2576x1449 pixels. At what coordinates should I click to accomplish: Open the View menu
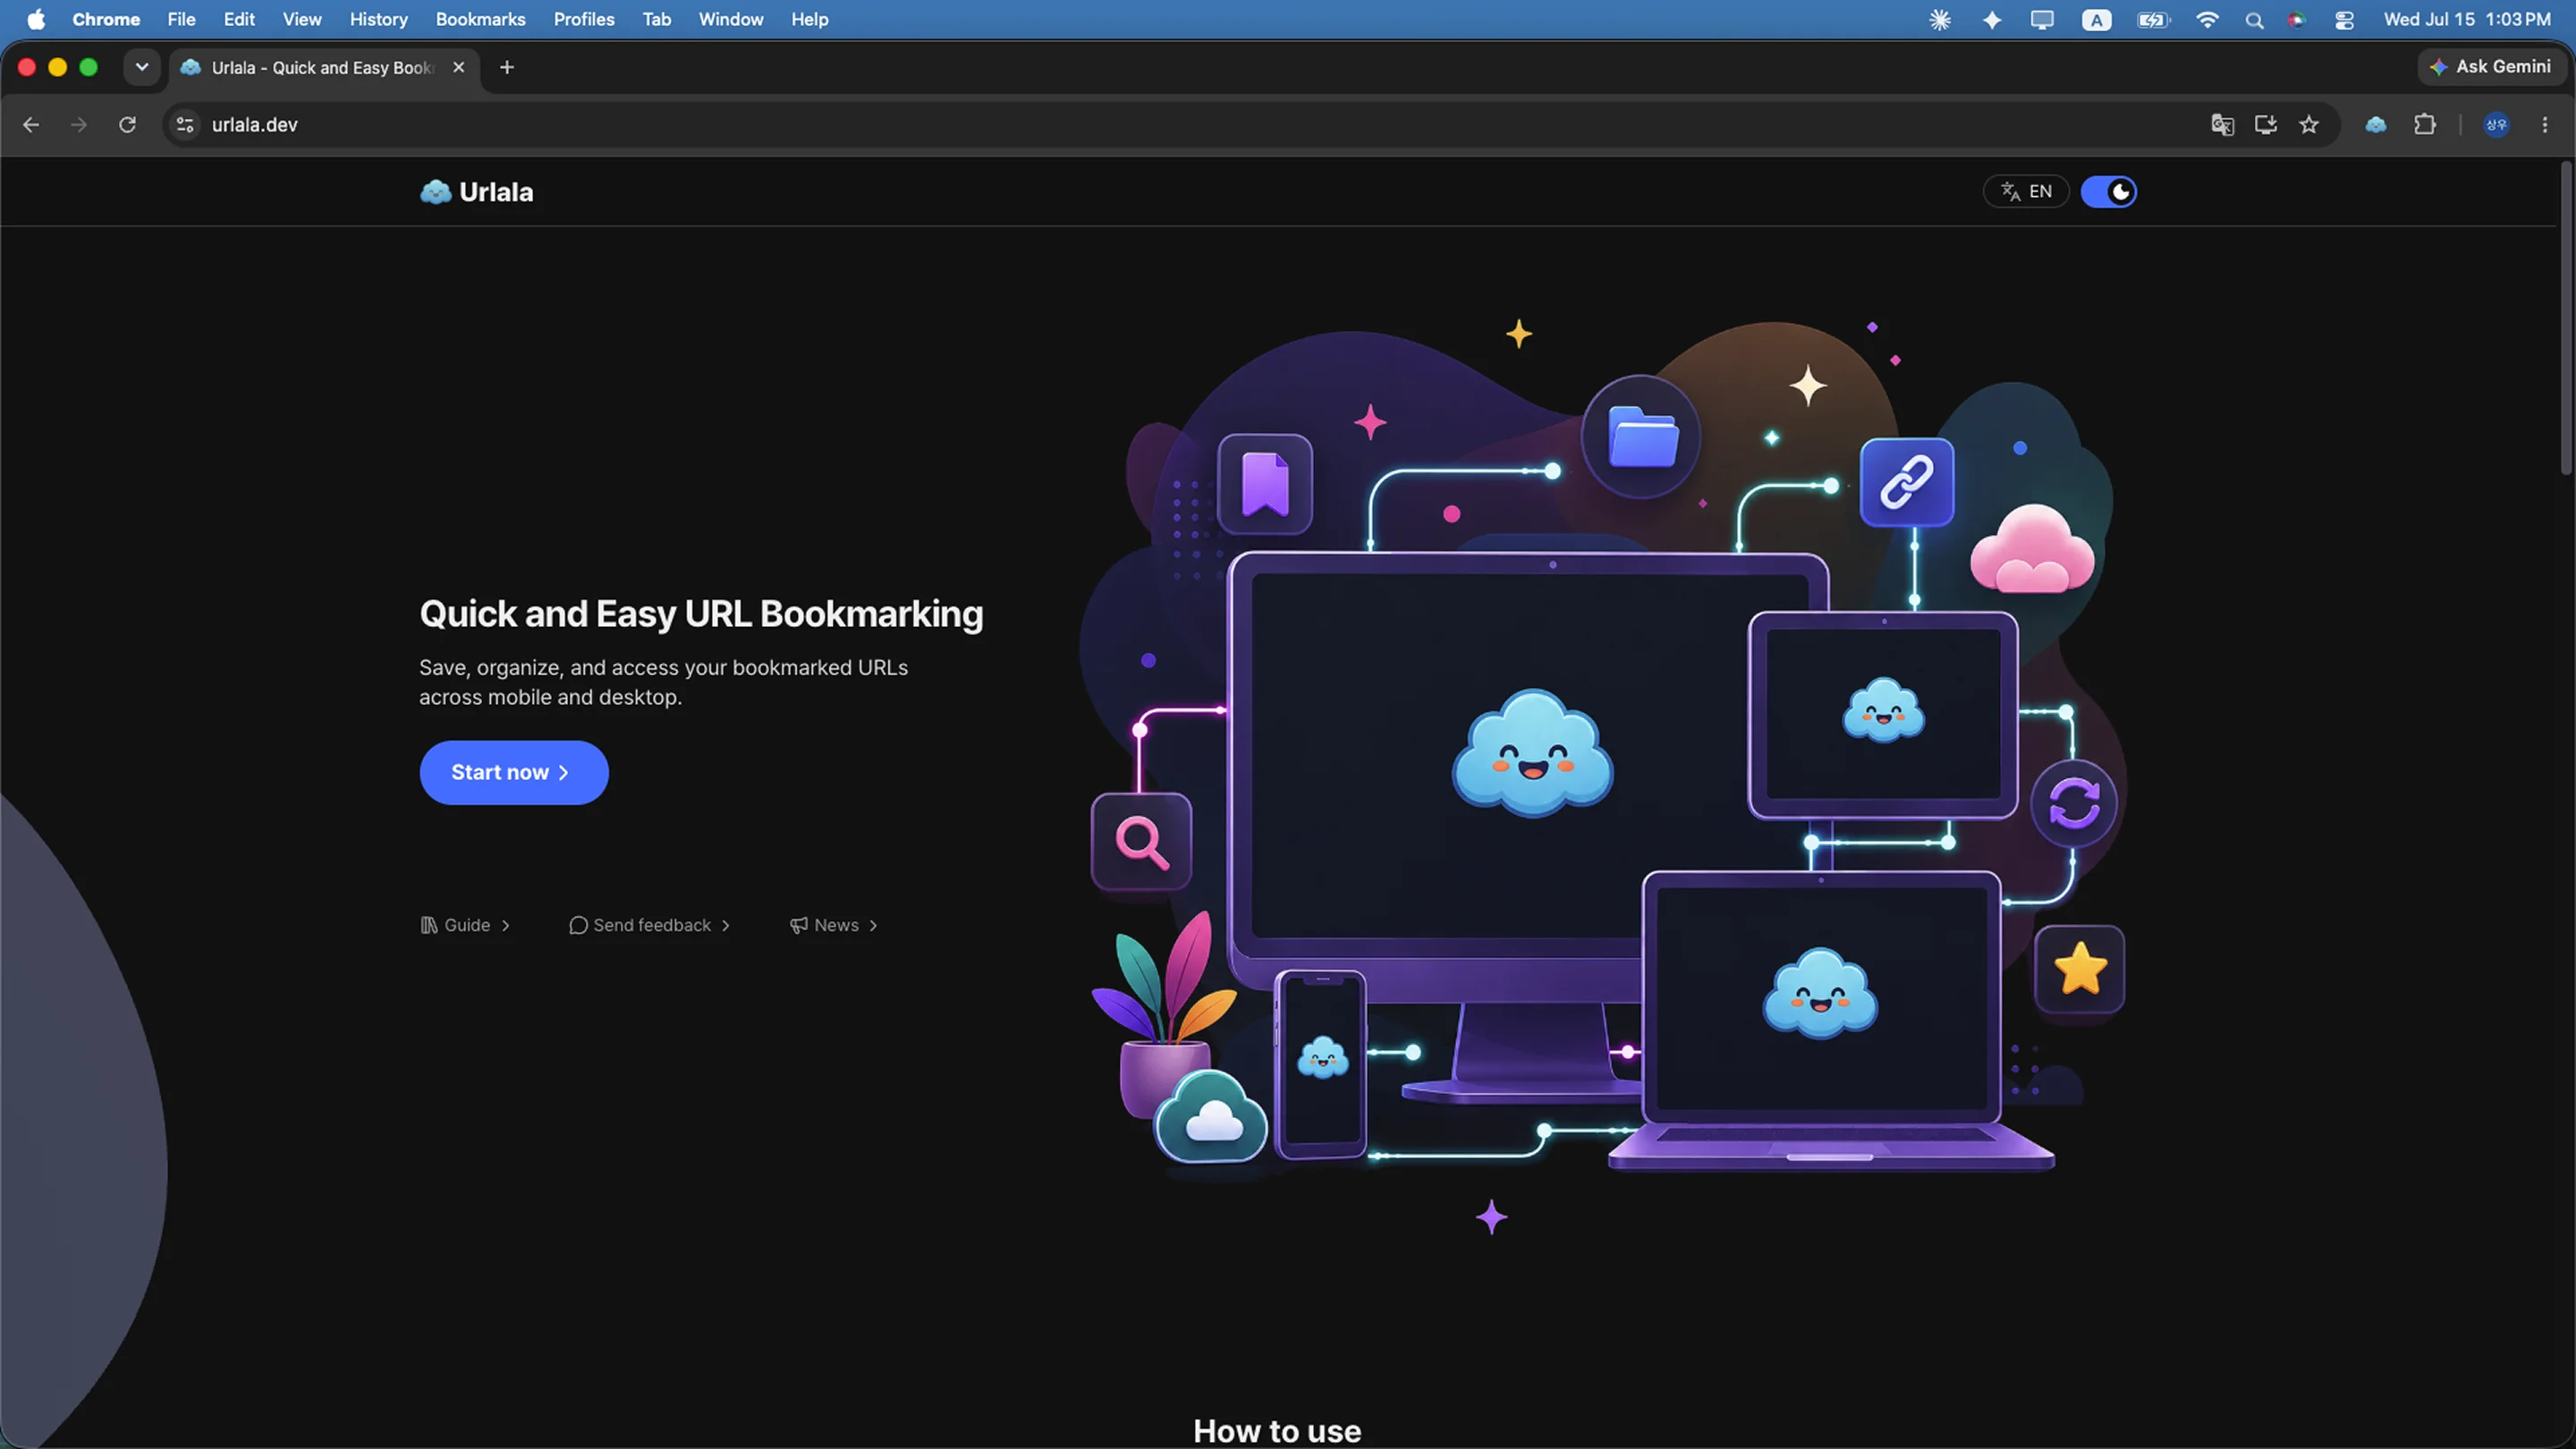click(x=302, y=19)
